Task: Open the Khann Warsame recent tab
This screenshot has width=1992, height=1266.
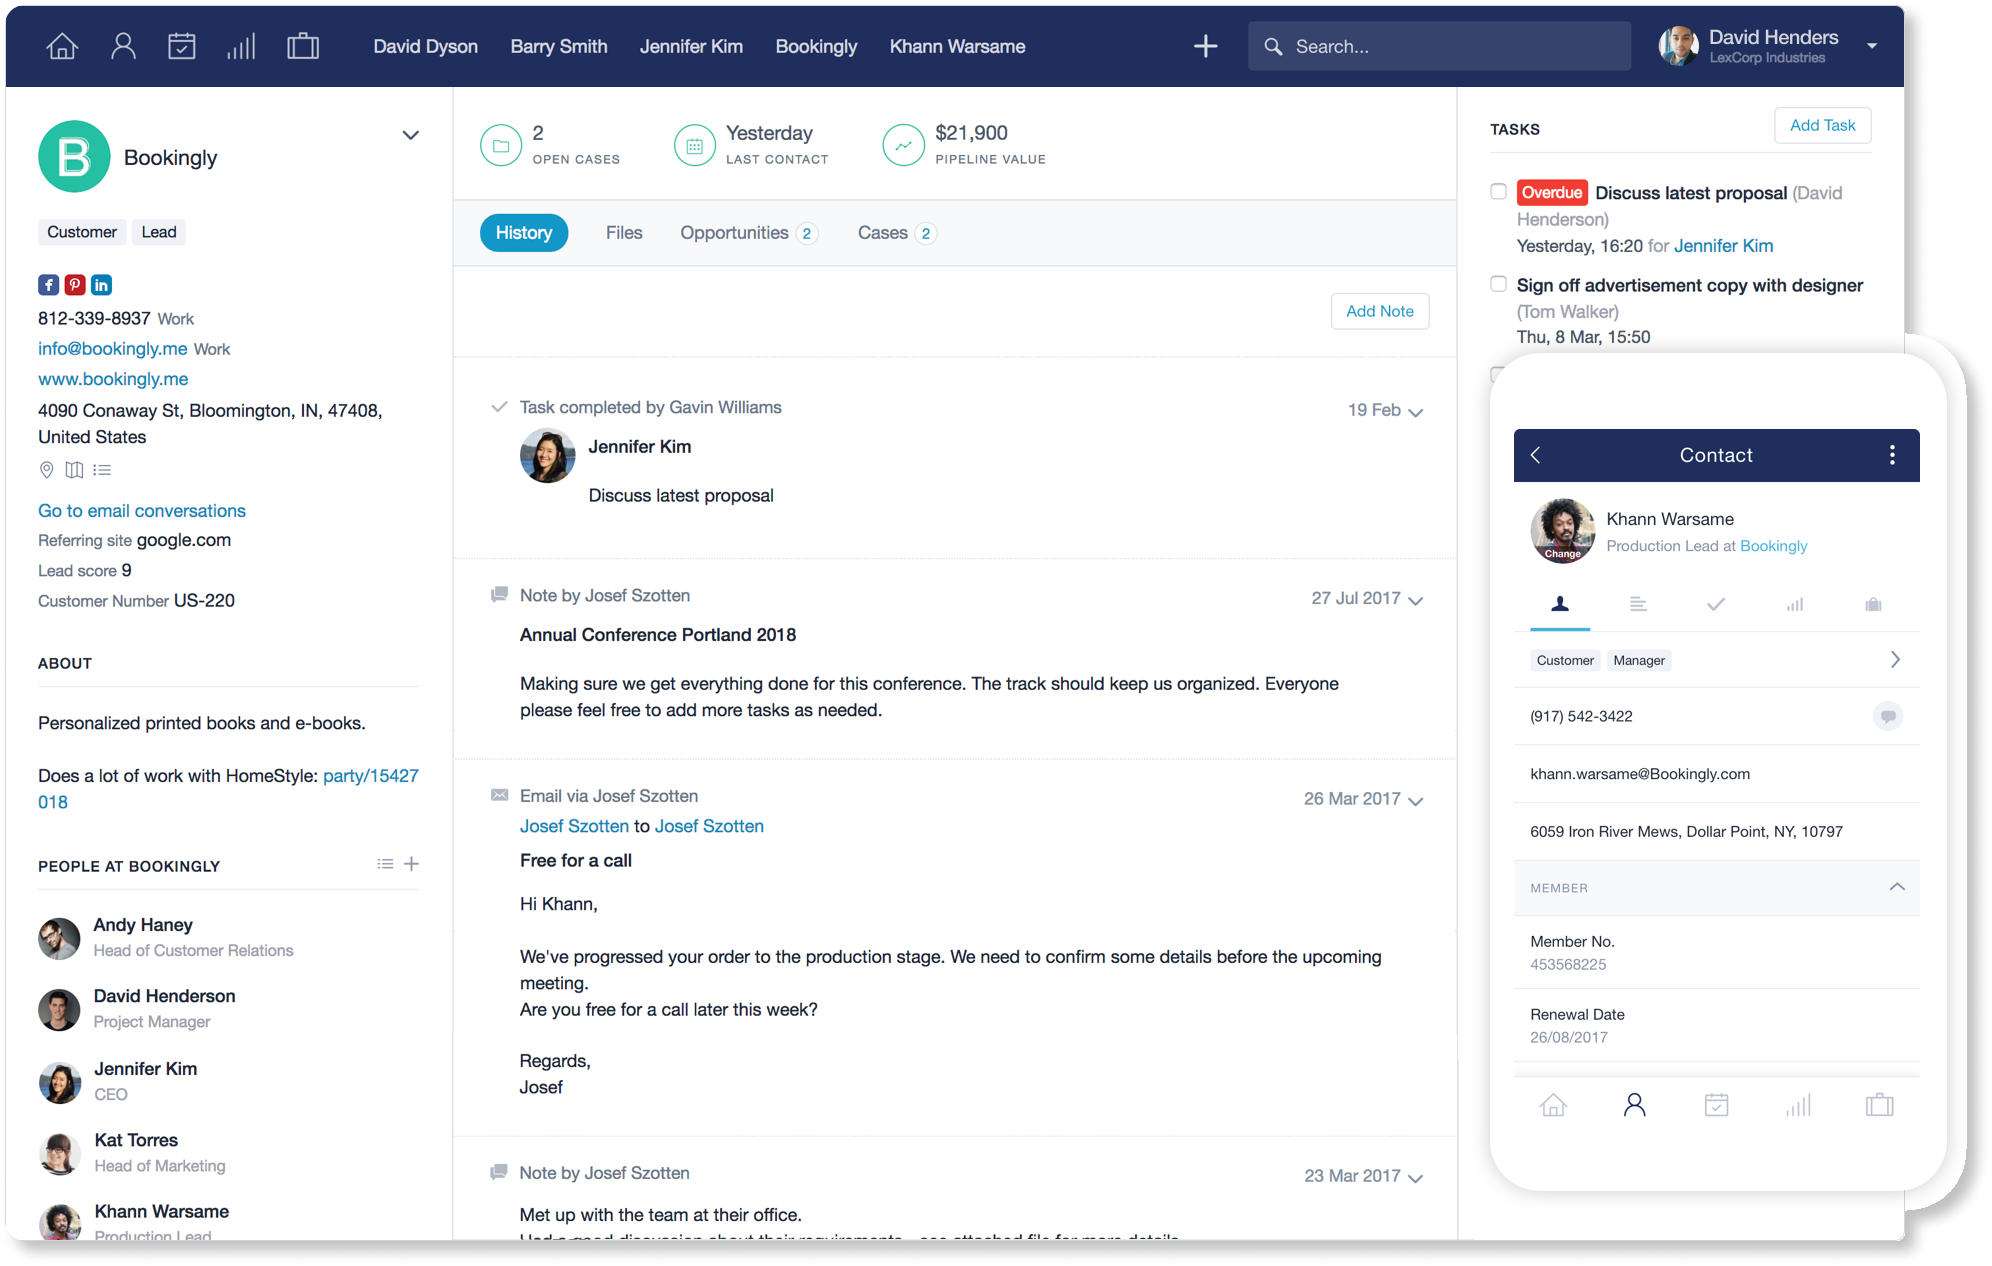Action: [x=957, y=46]
